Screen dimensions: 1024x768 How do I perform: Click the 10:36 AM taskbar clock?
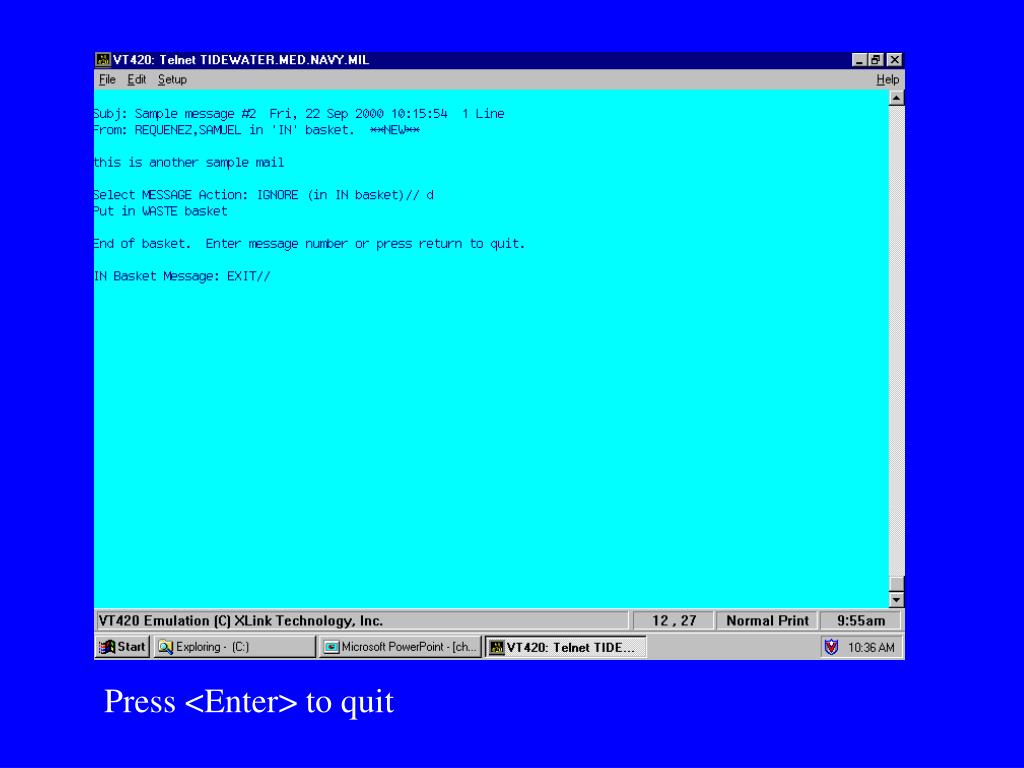(x=871, y=648)
